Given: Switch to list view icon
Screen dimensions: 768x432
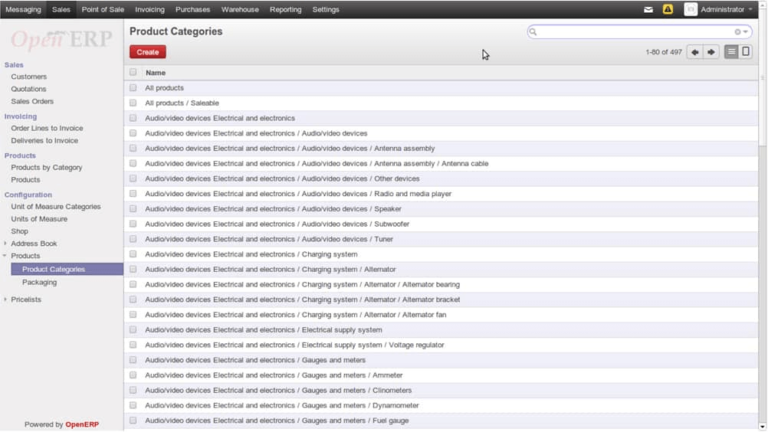Looking at the screenshot, I should [731, 52].
